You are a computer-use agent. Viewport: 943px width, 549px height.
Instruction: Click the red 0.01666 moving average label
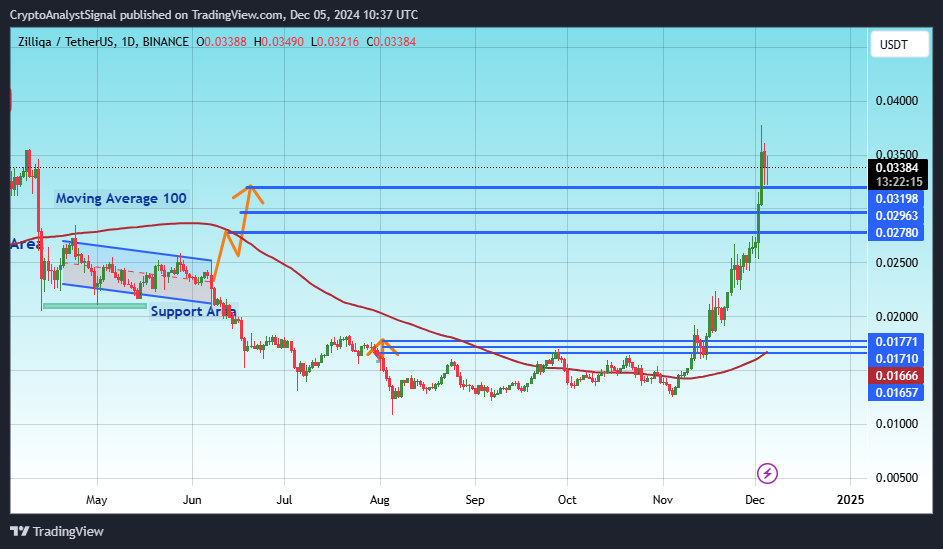click(897, 375)
